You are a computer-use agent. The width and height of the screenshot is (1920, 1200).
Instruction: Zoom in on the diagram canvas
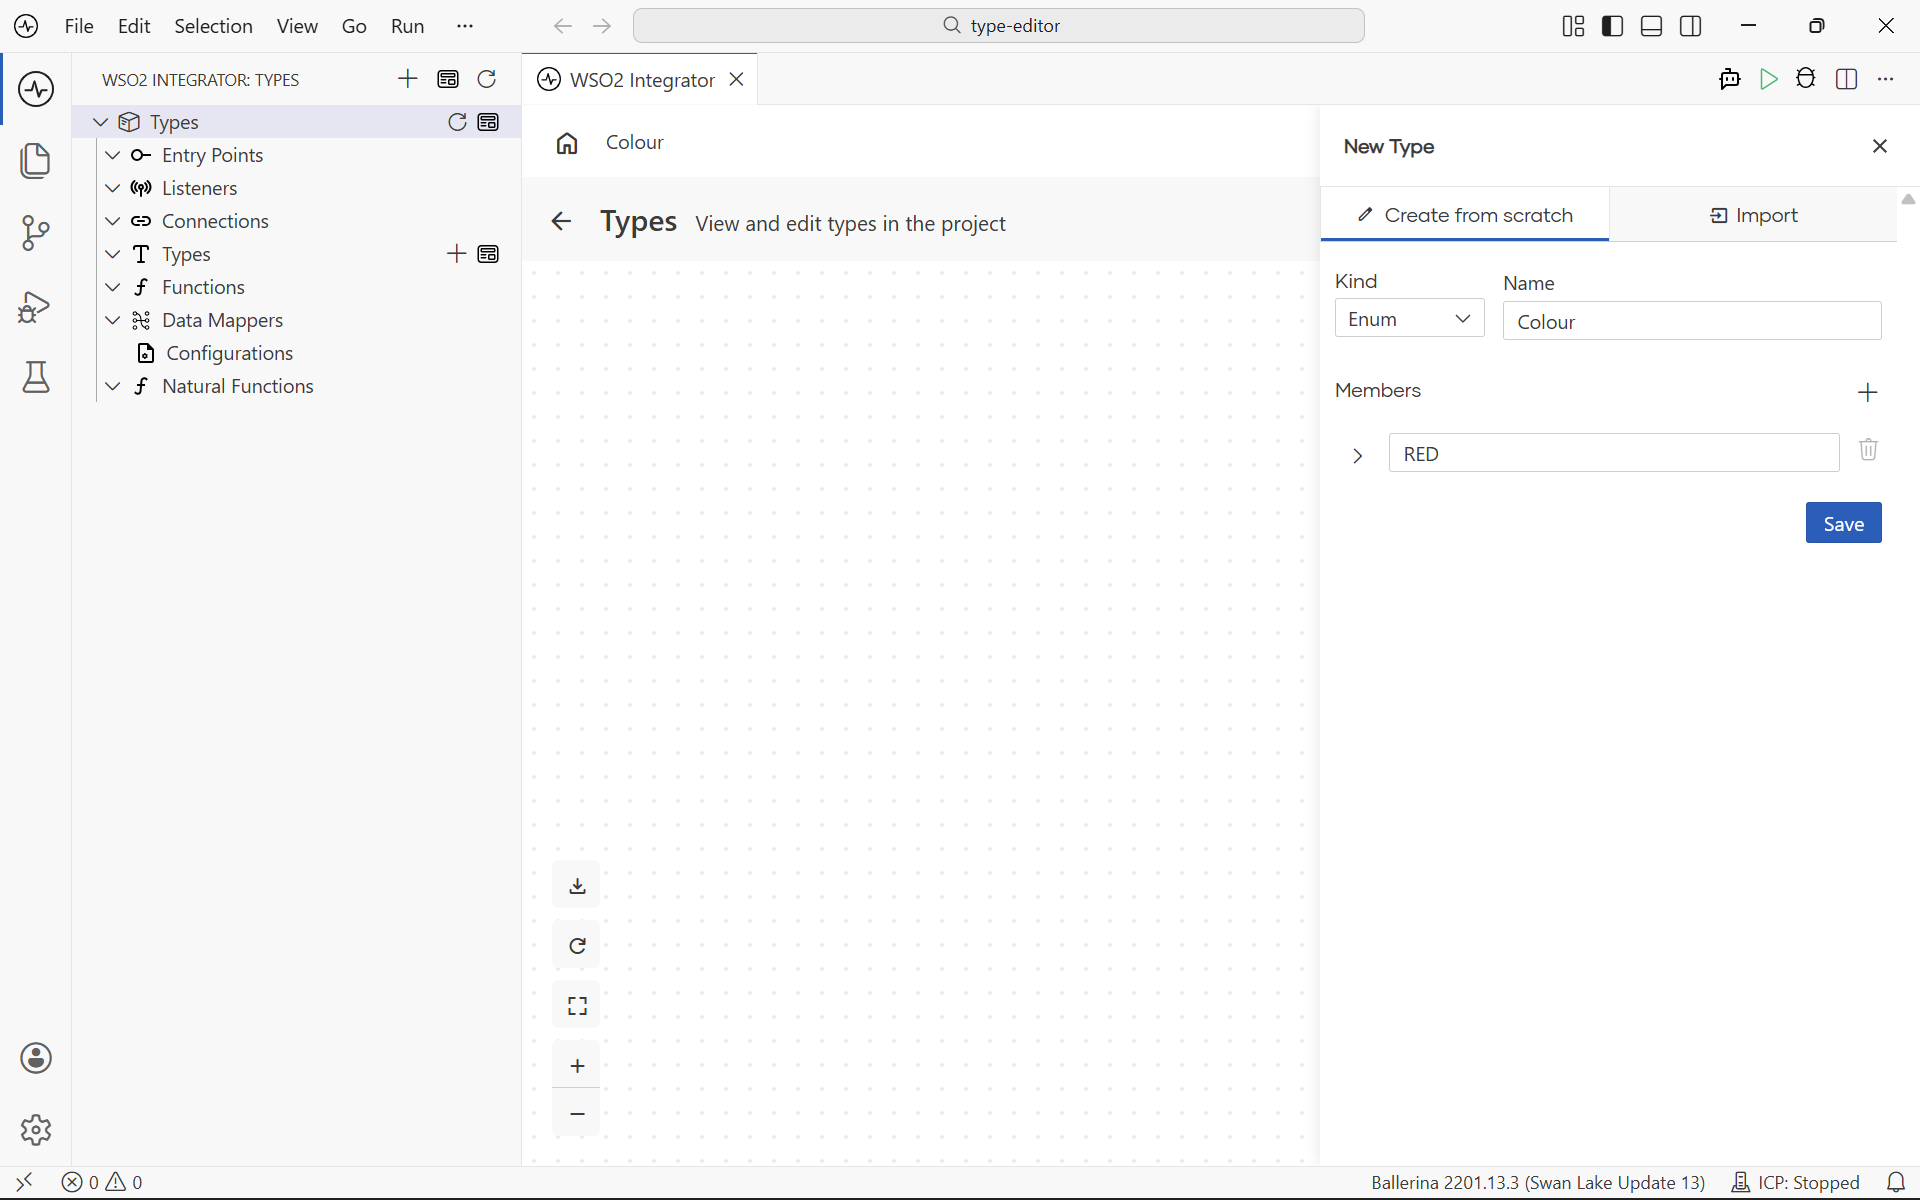(577, 1066)
